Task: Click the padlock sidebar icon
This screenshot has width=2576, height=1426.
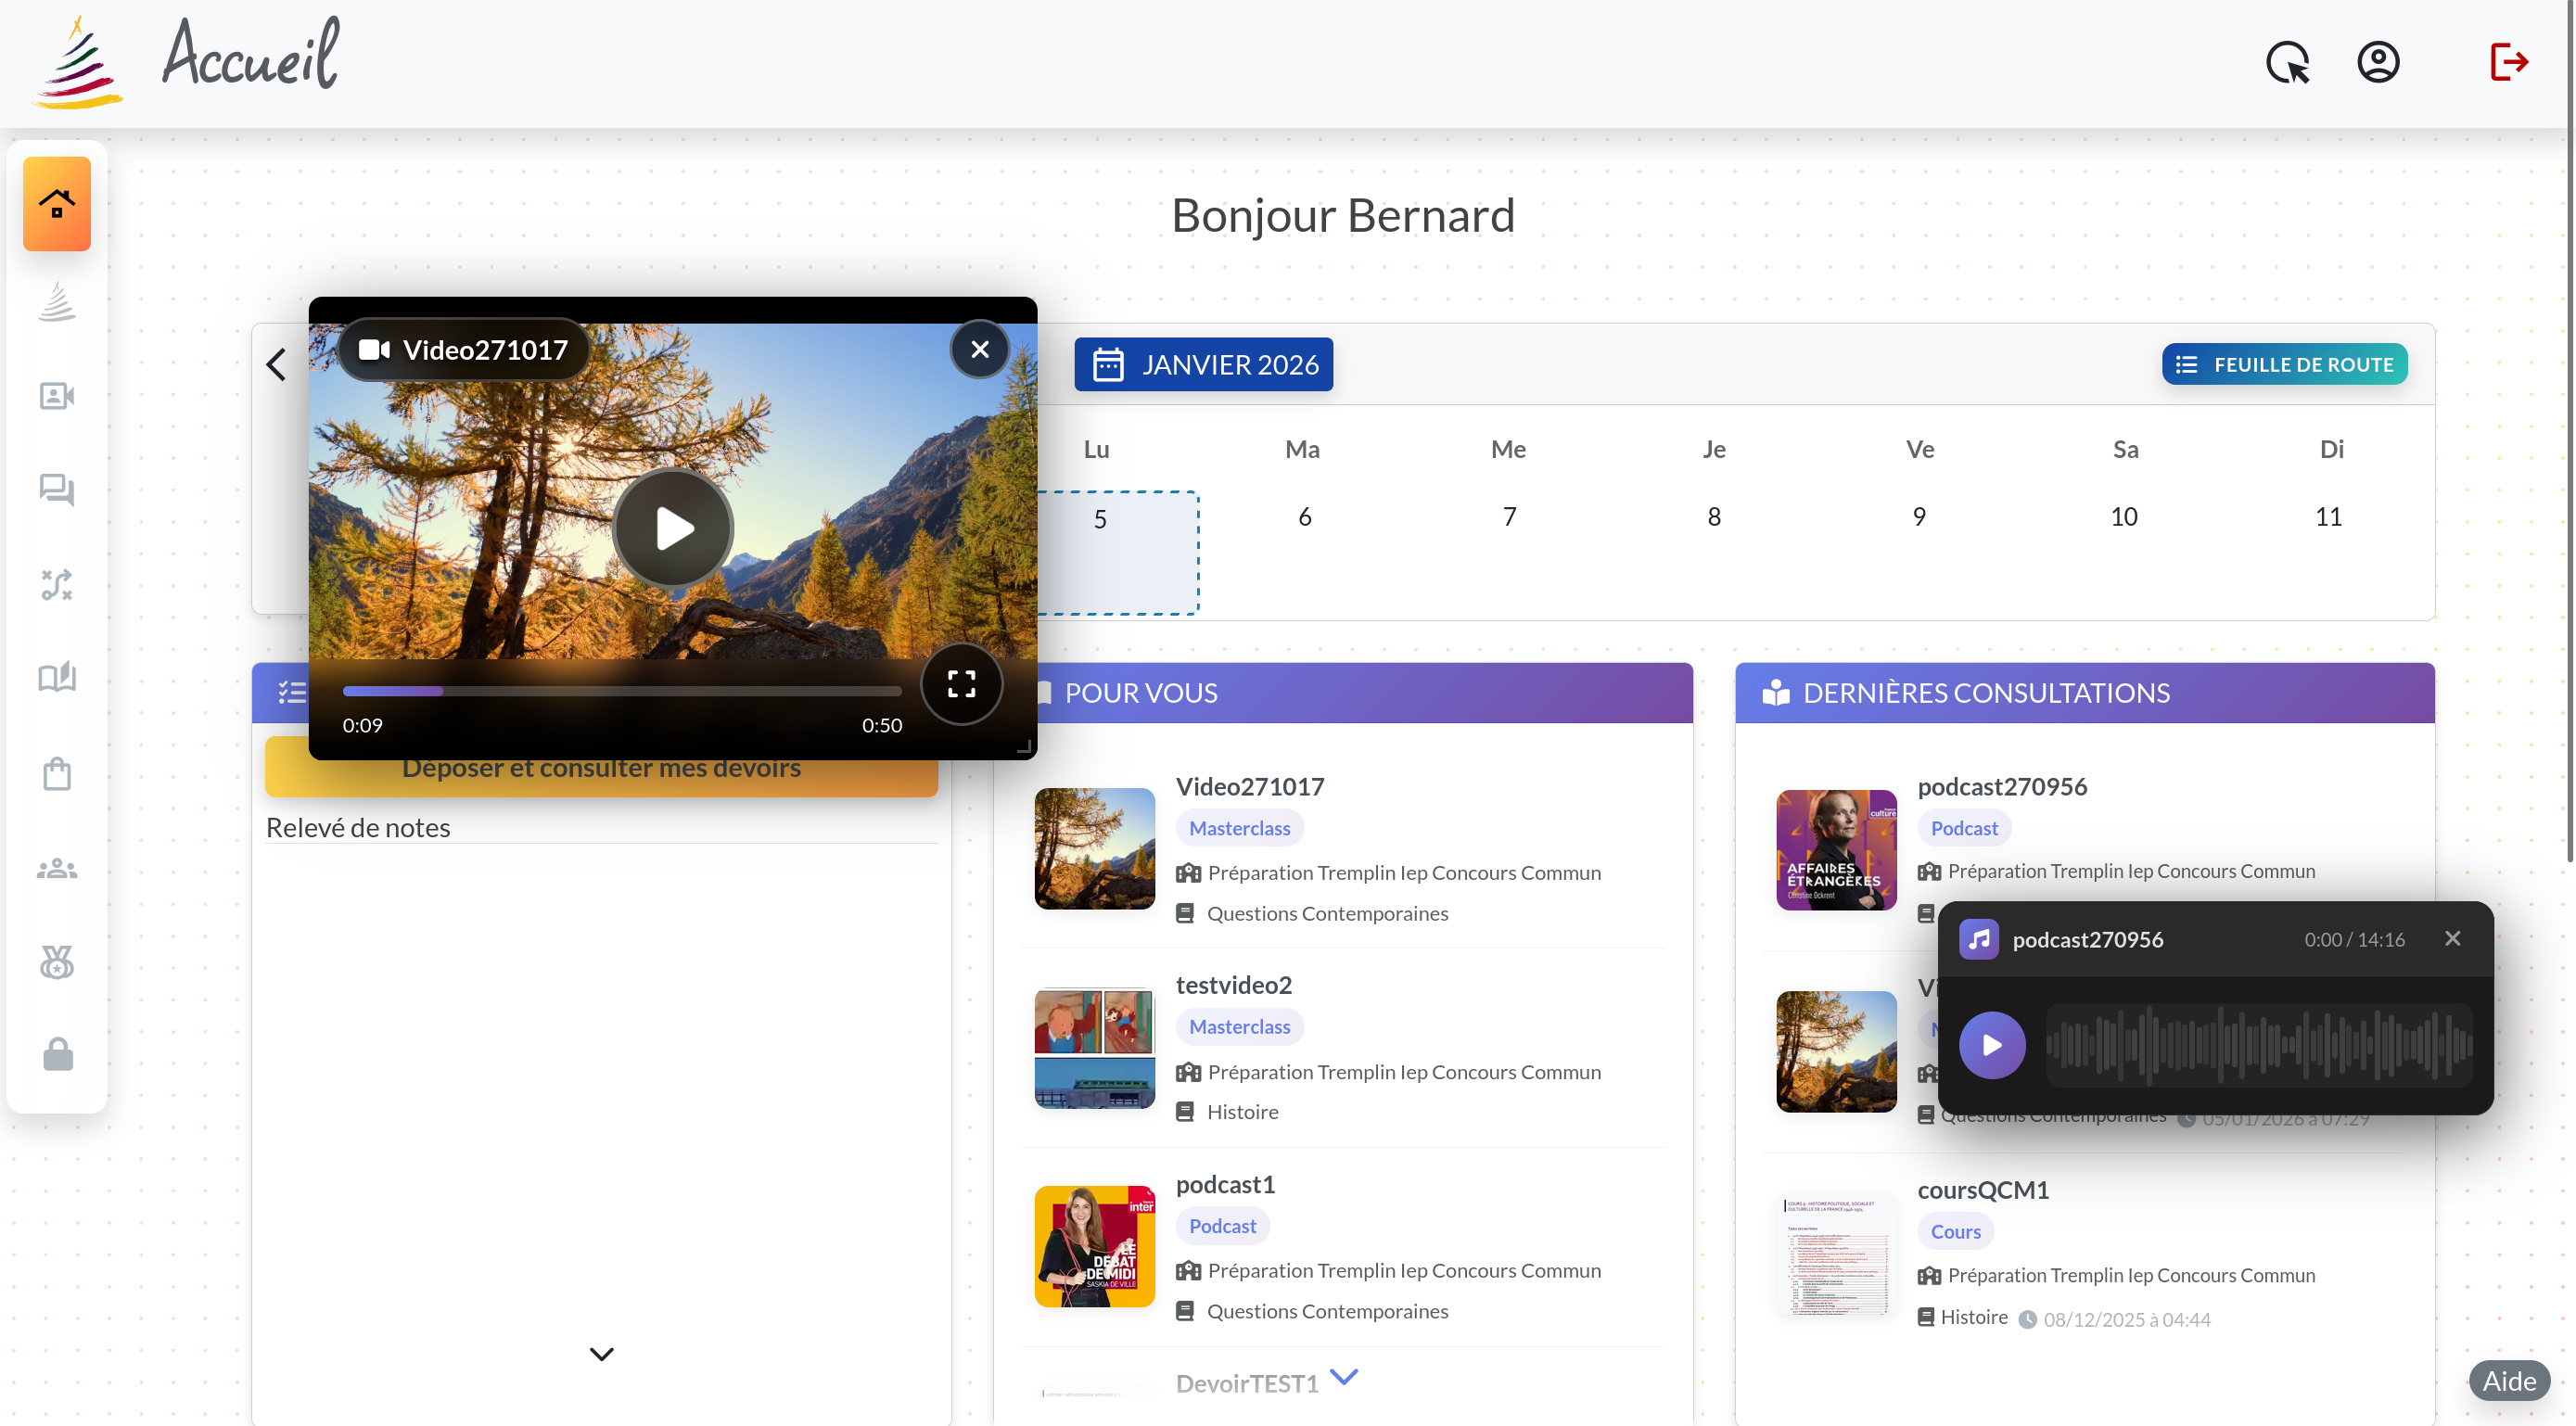Action: click(x=57, y=1054)
